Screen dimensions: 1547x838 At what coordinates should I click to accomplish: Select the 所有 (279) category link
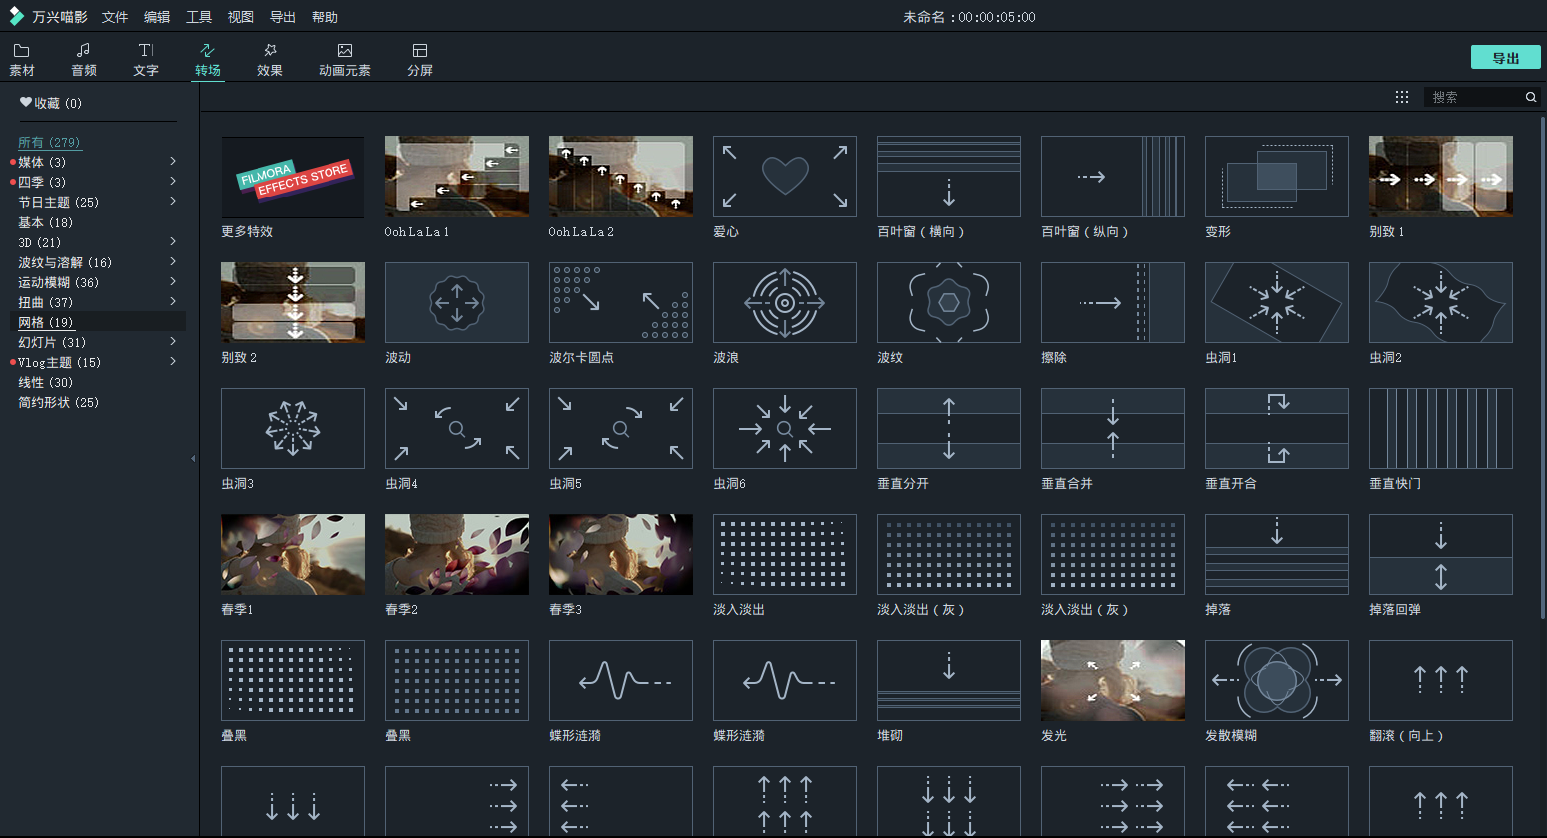pyautogui.click(x=49, y=142)
